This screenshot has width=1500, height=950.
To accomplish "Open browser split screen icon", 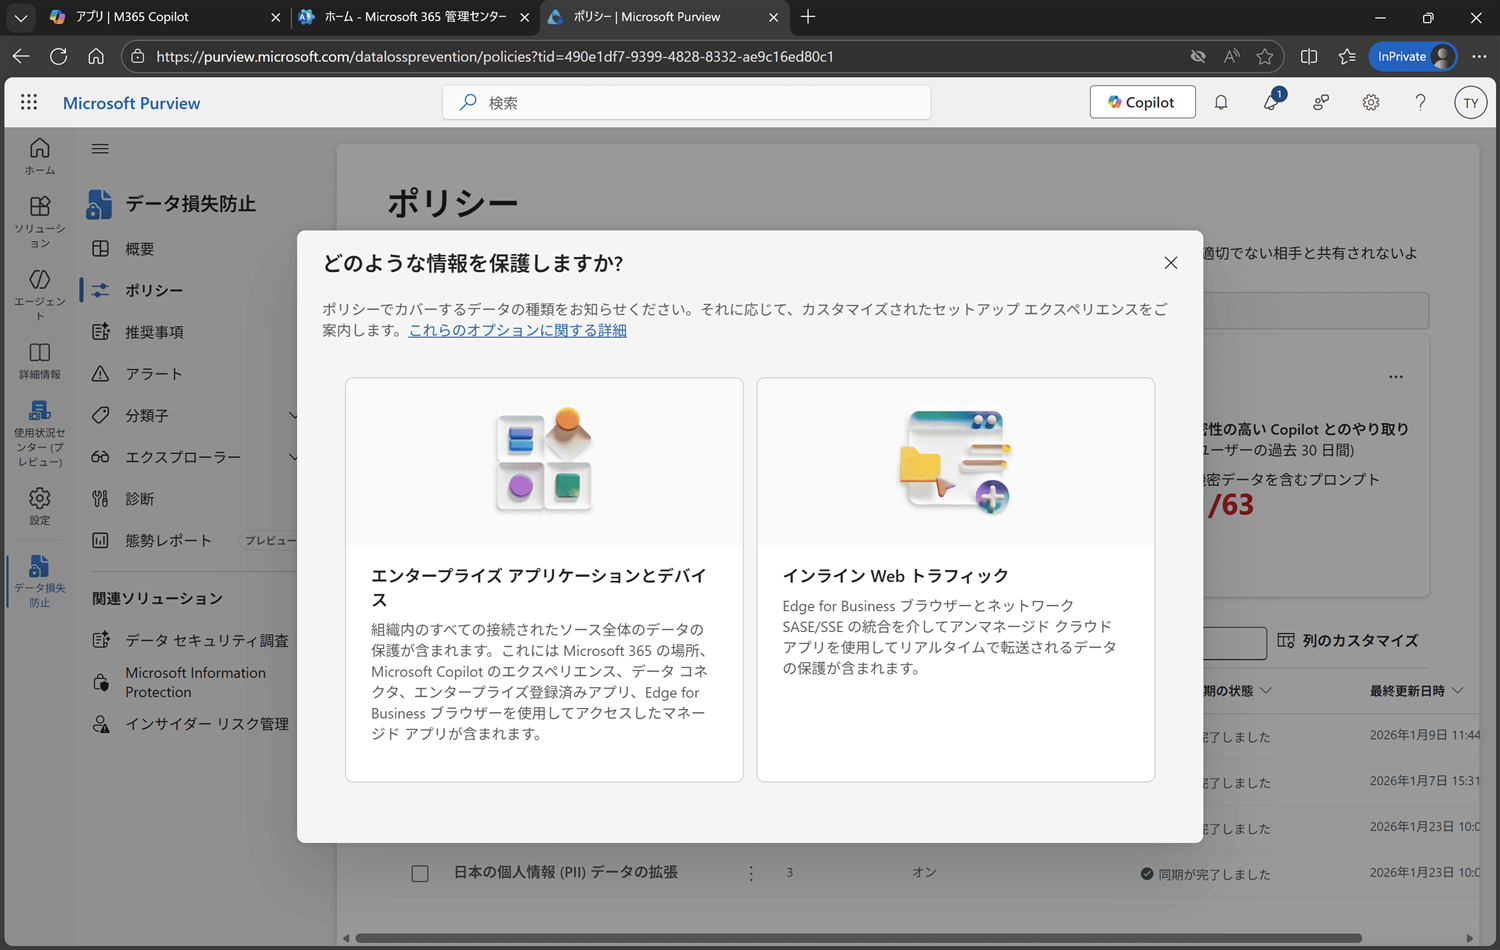I will (1309, 56).
